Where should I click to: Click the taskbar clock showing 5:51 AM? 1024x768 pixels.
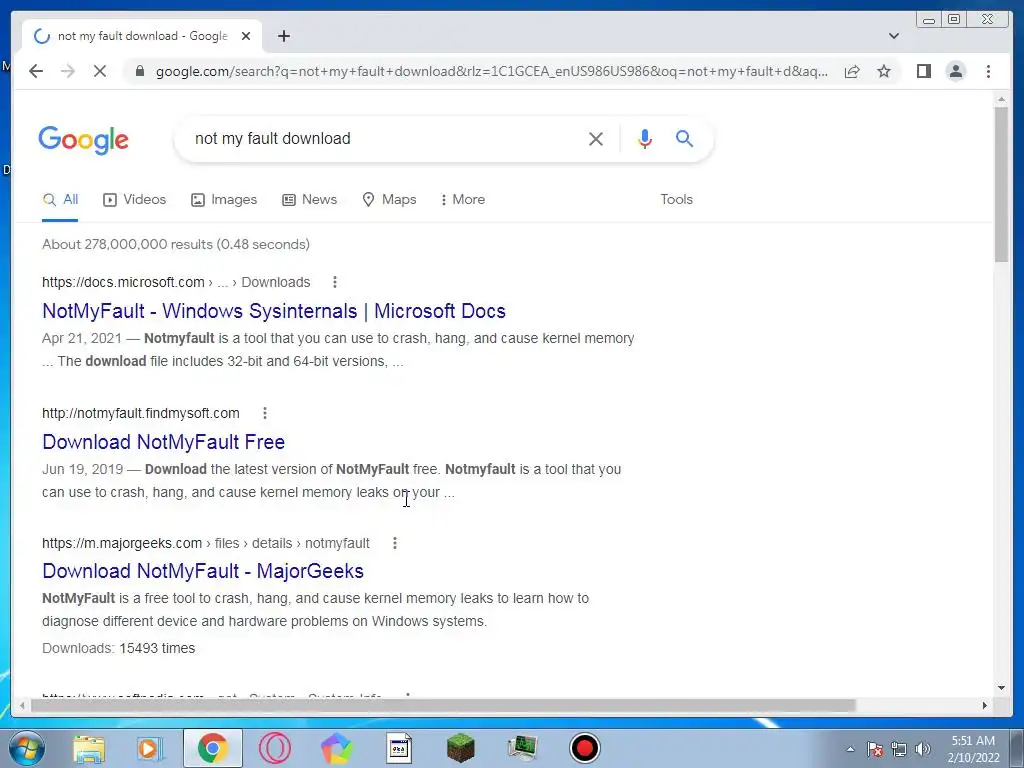coord(973,749)
